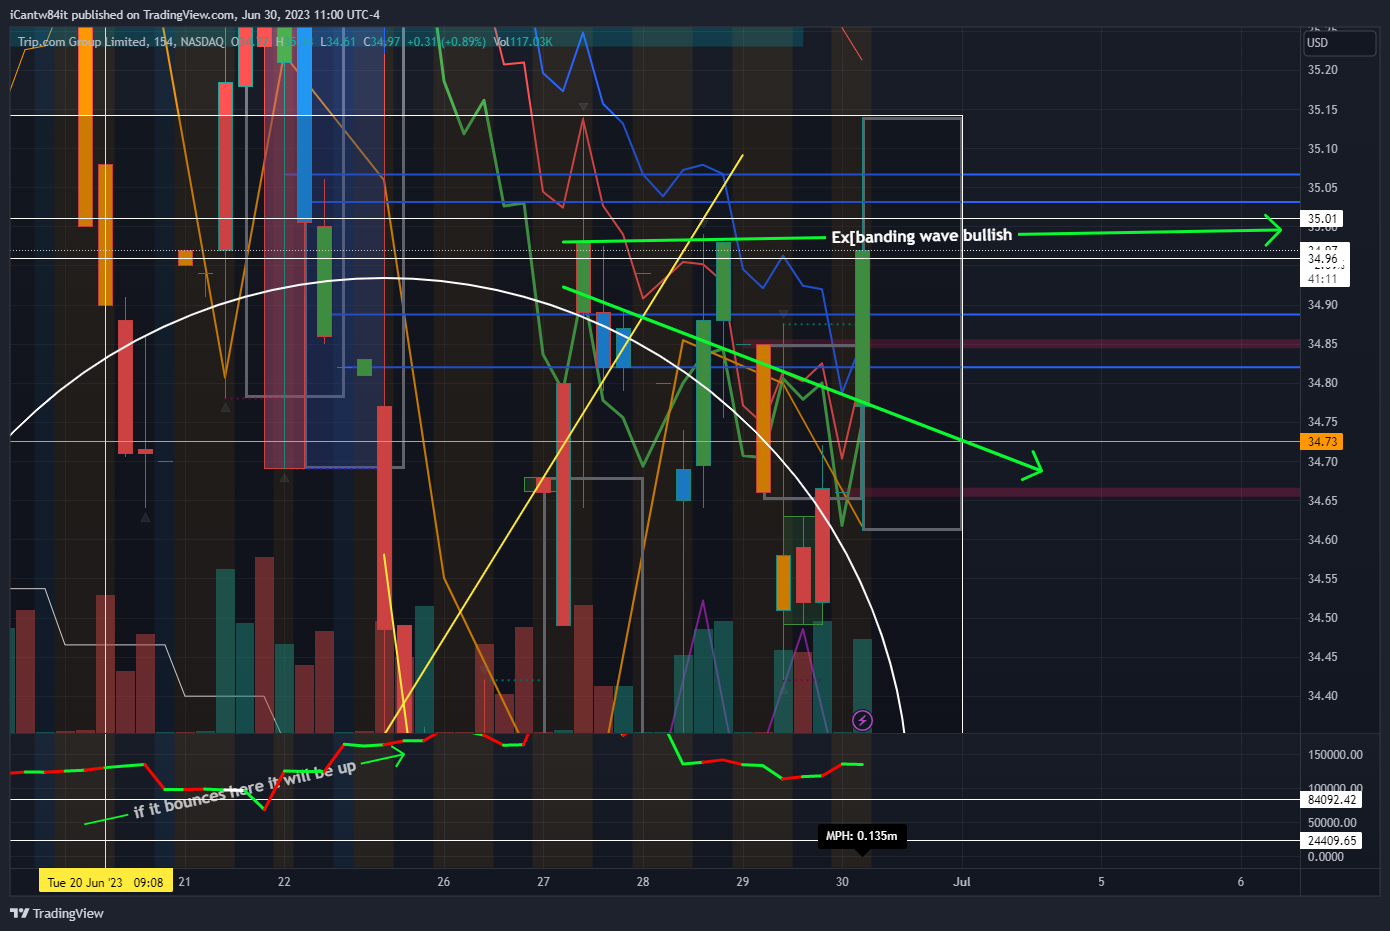The height and width of the screenshot is (931, 1390).
Task: Click the 150000.00 volume axis label
Action: pyautogui.click(x=1334, y=755)
